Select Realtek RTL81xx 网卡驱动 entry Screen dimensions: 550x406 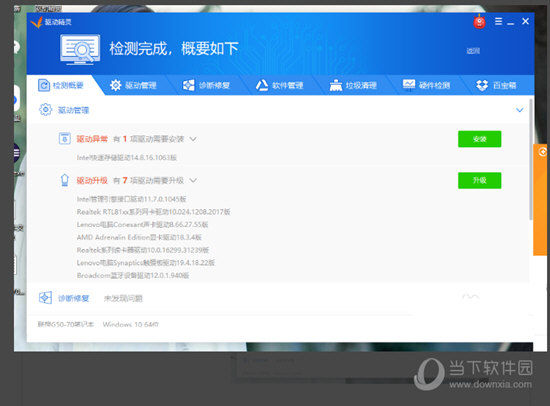point(154,212)
